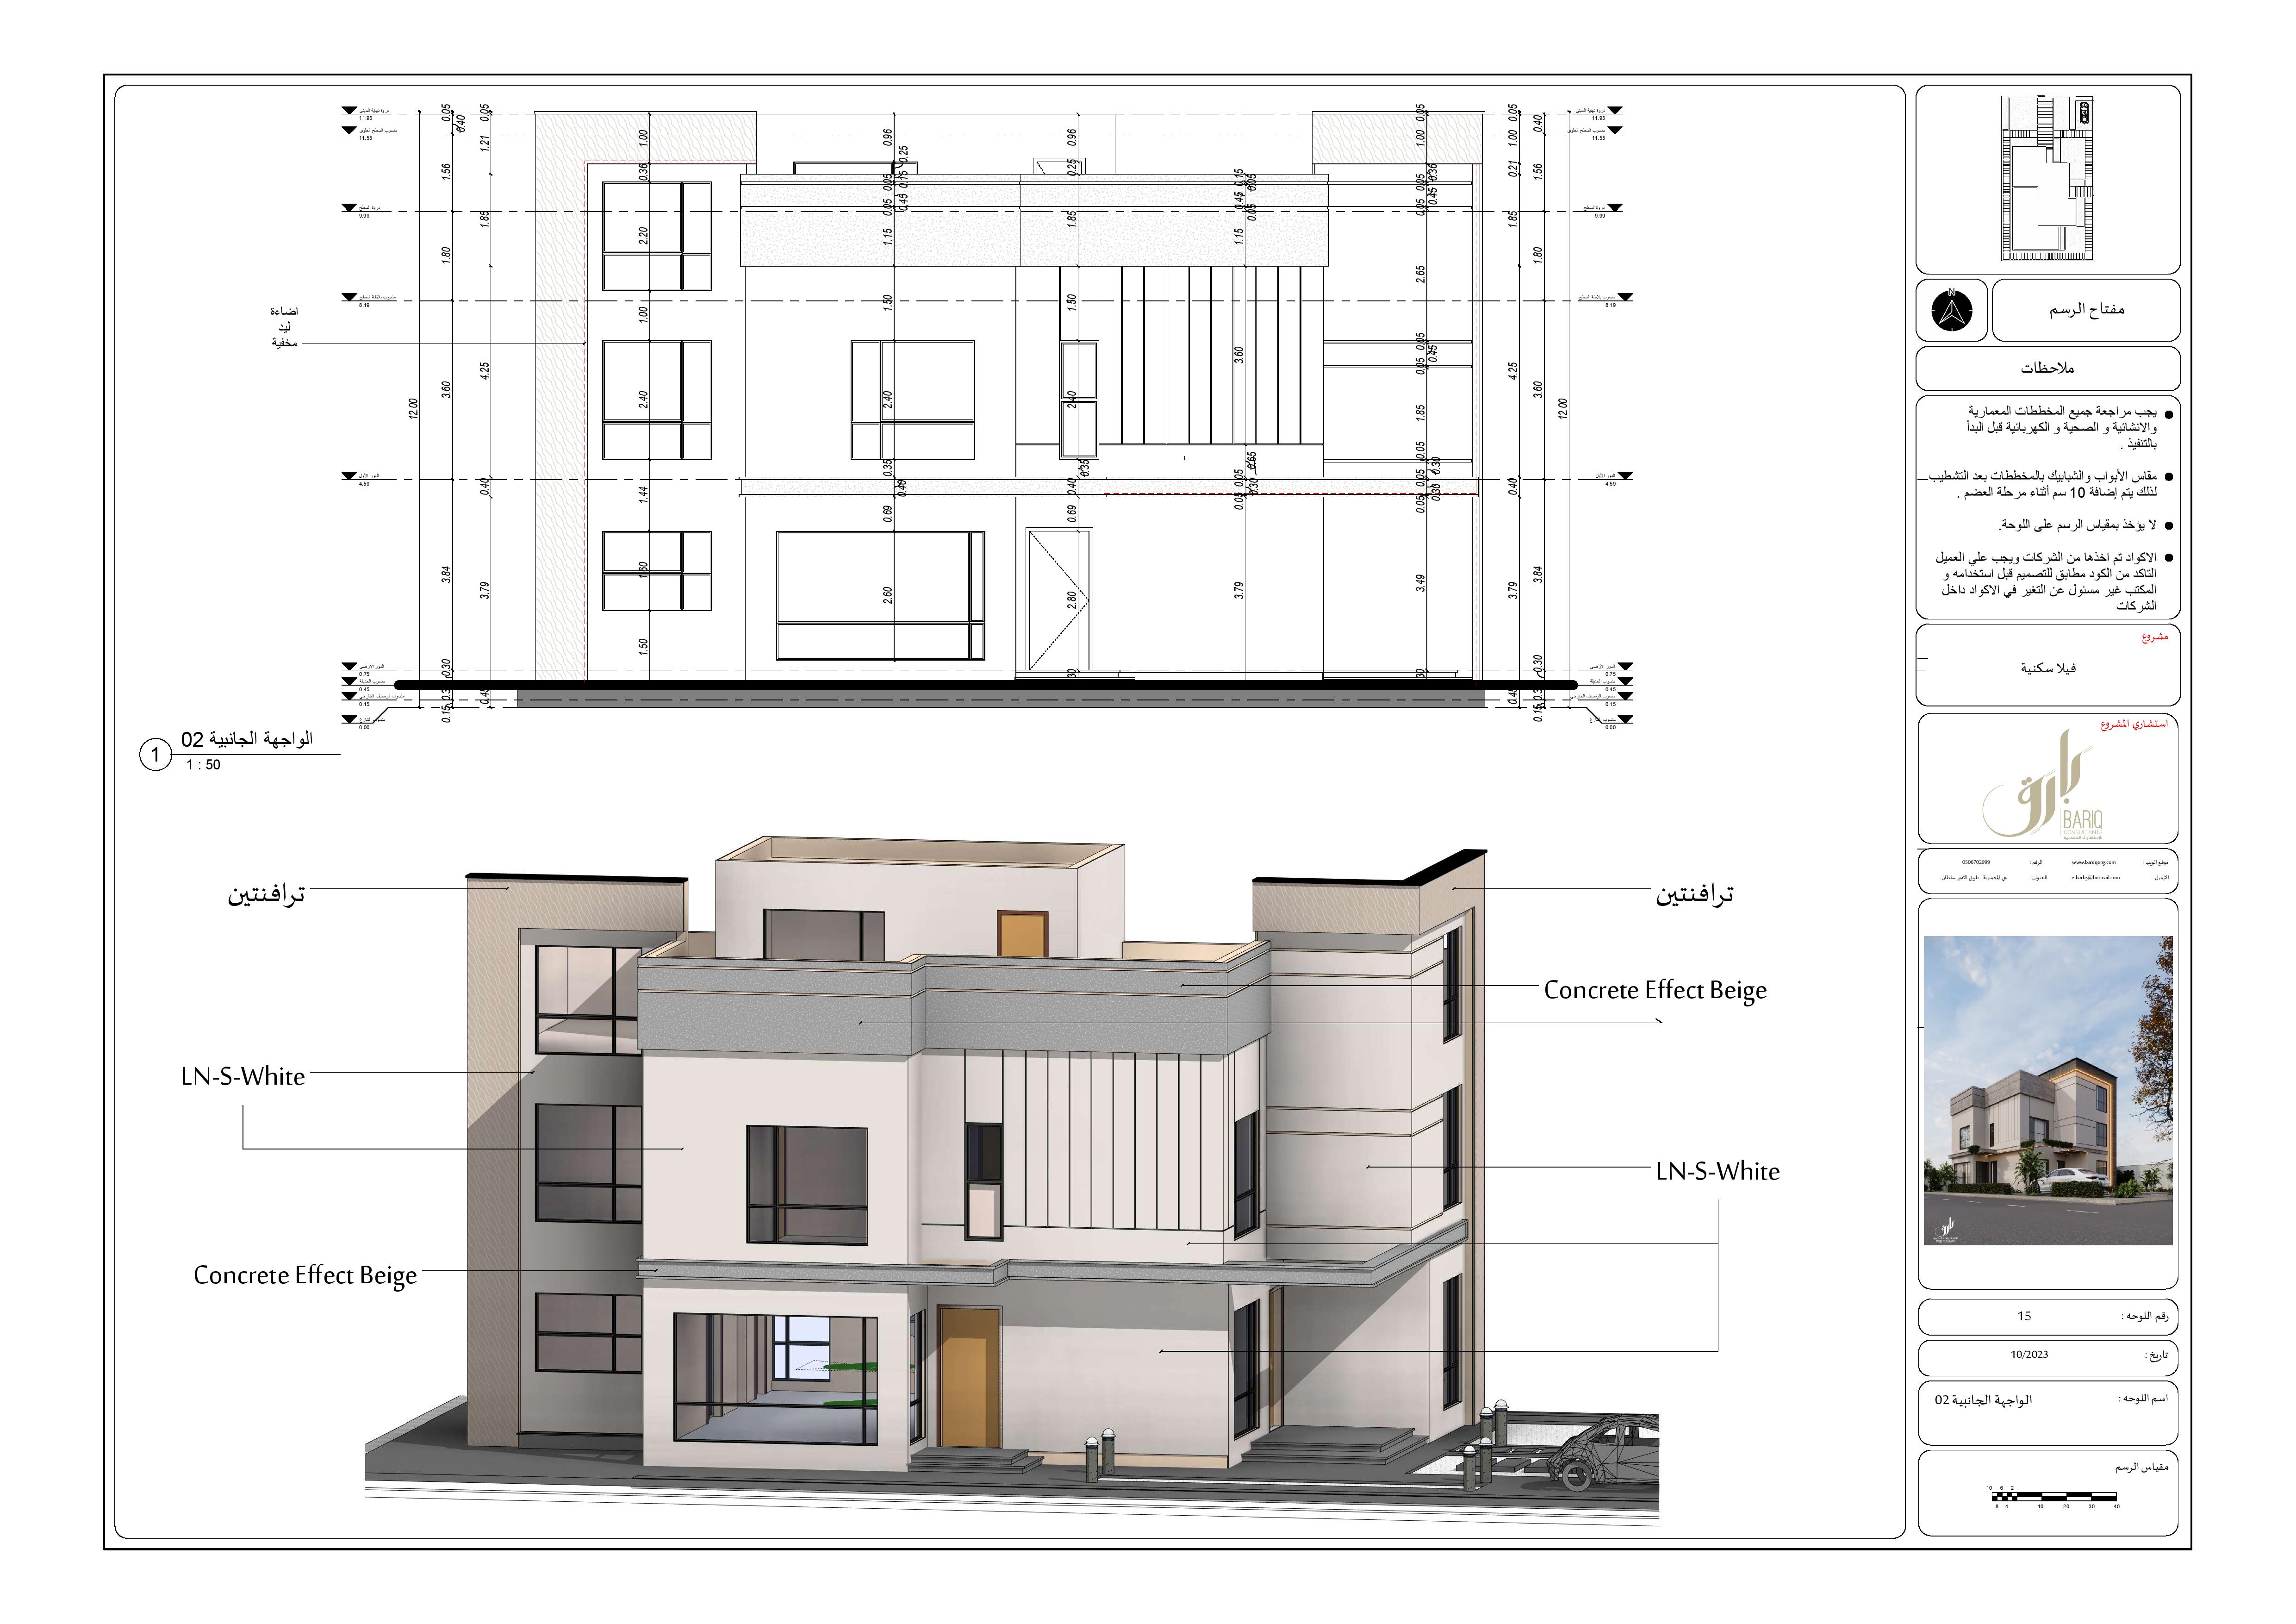
Task: Select the 2.80 door height dimension
Action: coord(1072,599)
